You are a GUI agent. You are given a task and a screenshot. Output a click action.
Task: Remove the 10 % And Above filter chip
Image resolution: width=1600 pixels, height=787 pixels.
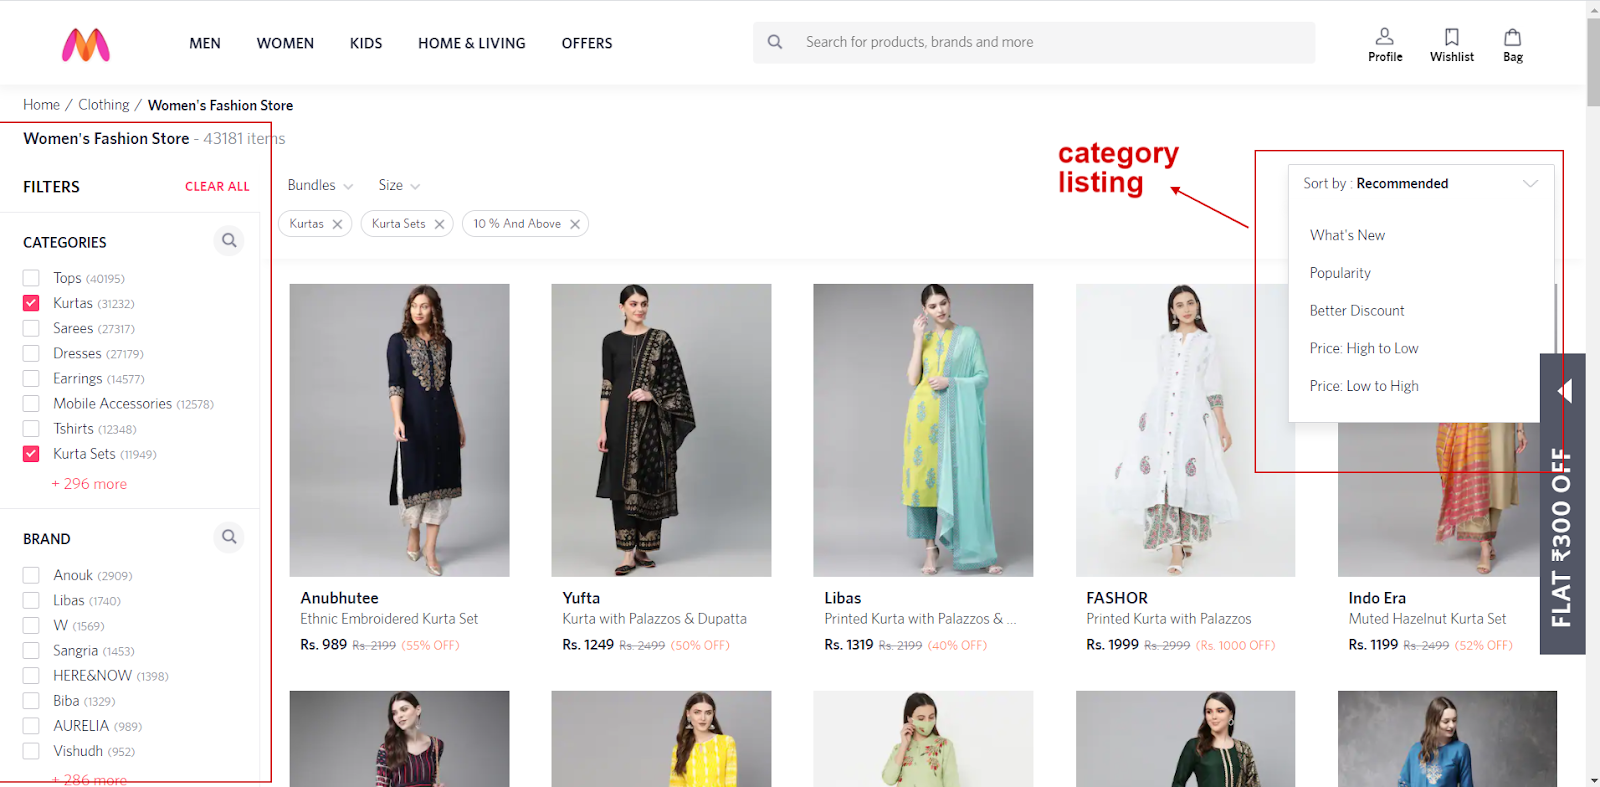[x=575, y=224]
